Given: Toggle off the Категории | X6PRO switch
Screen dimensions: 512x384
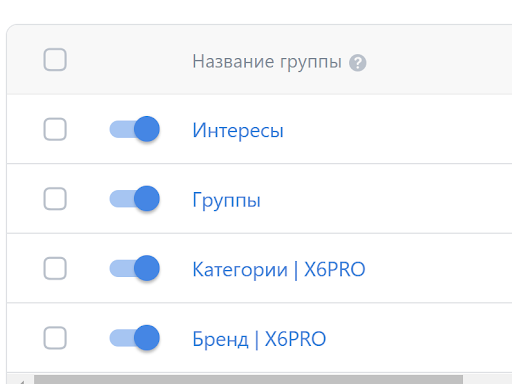Looking at the screenshot, I should (135, 268).
